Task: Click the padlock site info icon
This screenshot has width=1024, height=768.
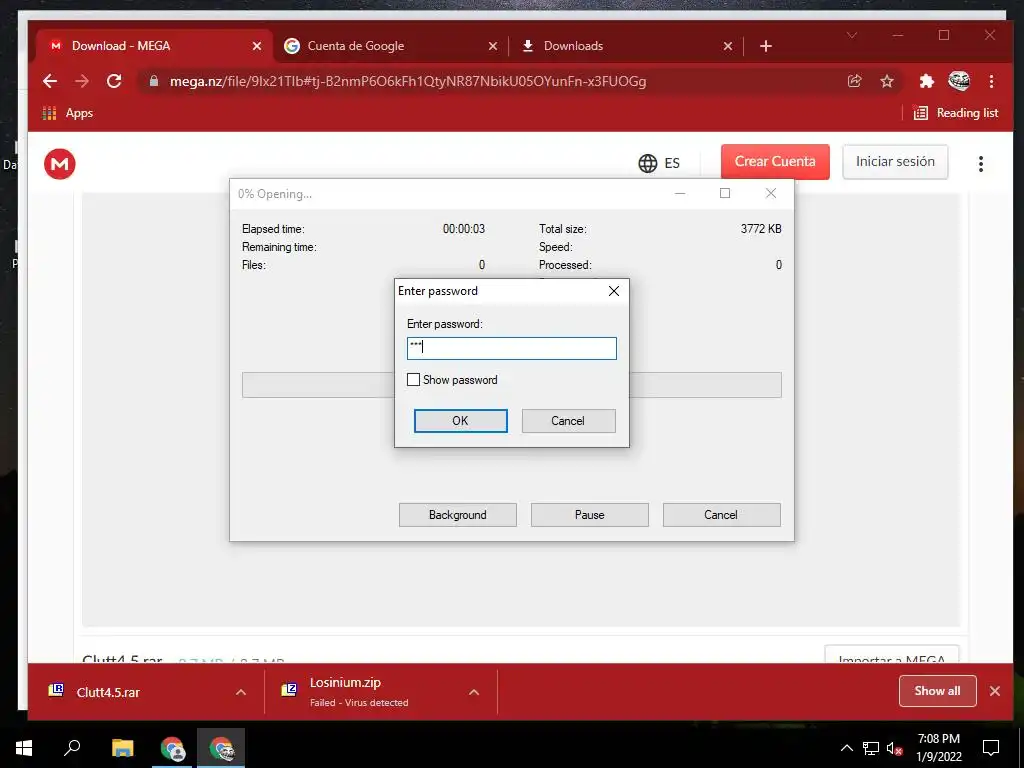Action: (x=153, y=81)
